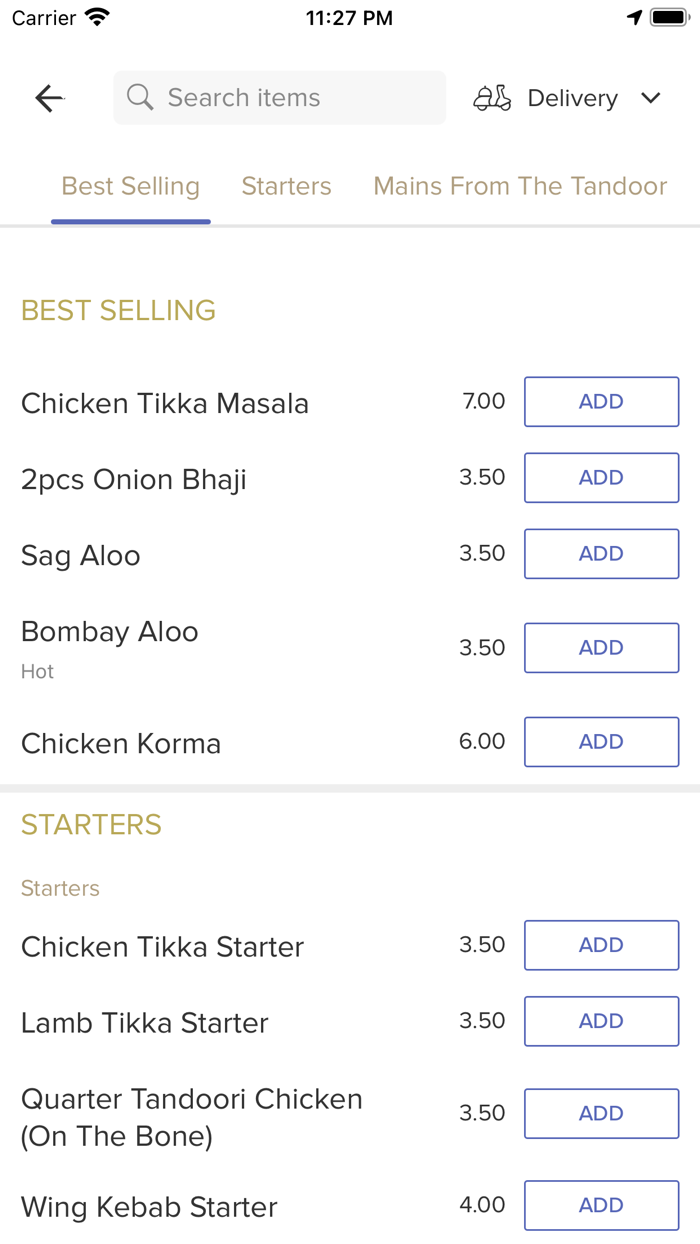The width and height of the screenshot is (700, 1244).
Task: Switch to the Best Selling tab
Action: click(131, 187)
